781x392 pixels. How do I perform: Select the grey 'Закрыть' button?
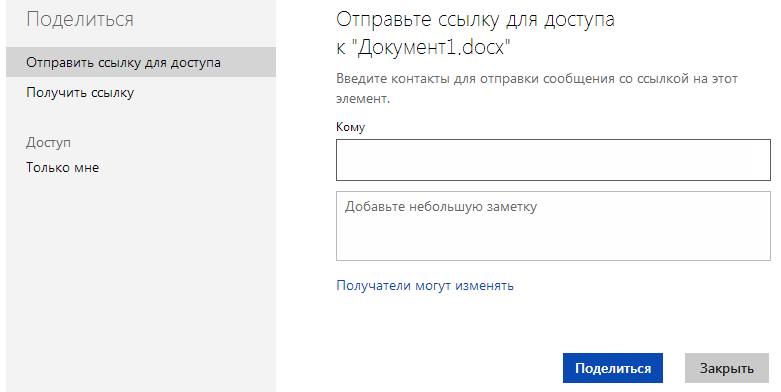pyautogui.click(x=727, y=368)
